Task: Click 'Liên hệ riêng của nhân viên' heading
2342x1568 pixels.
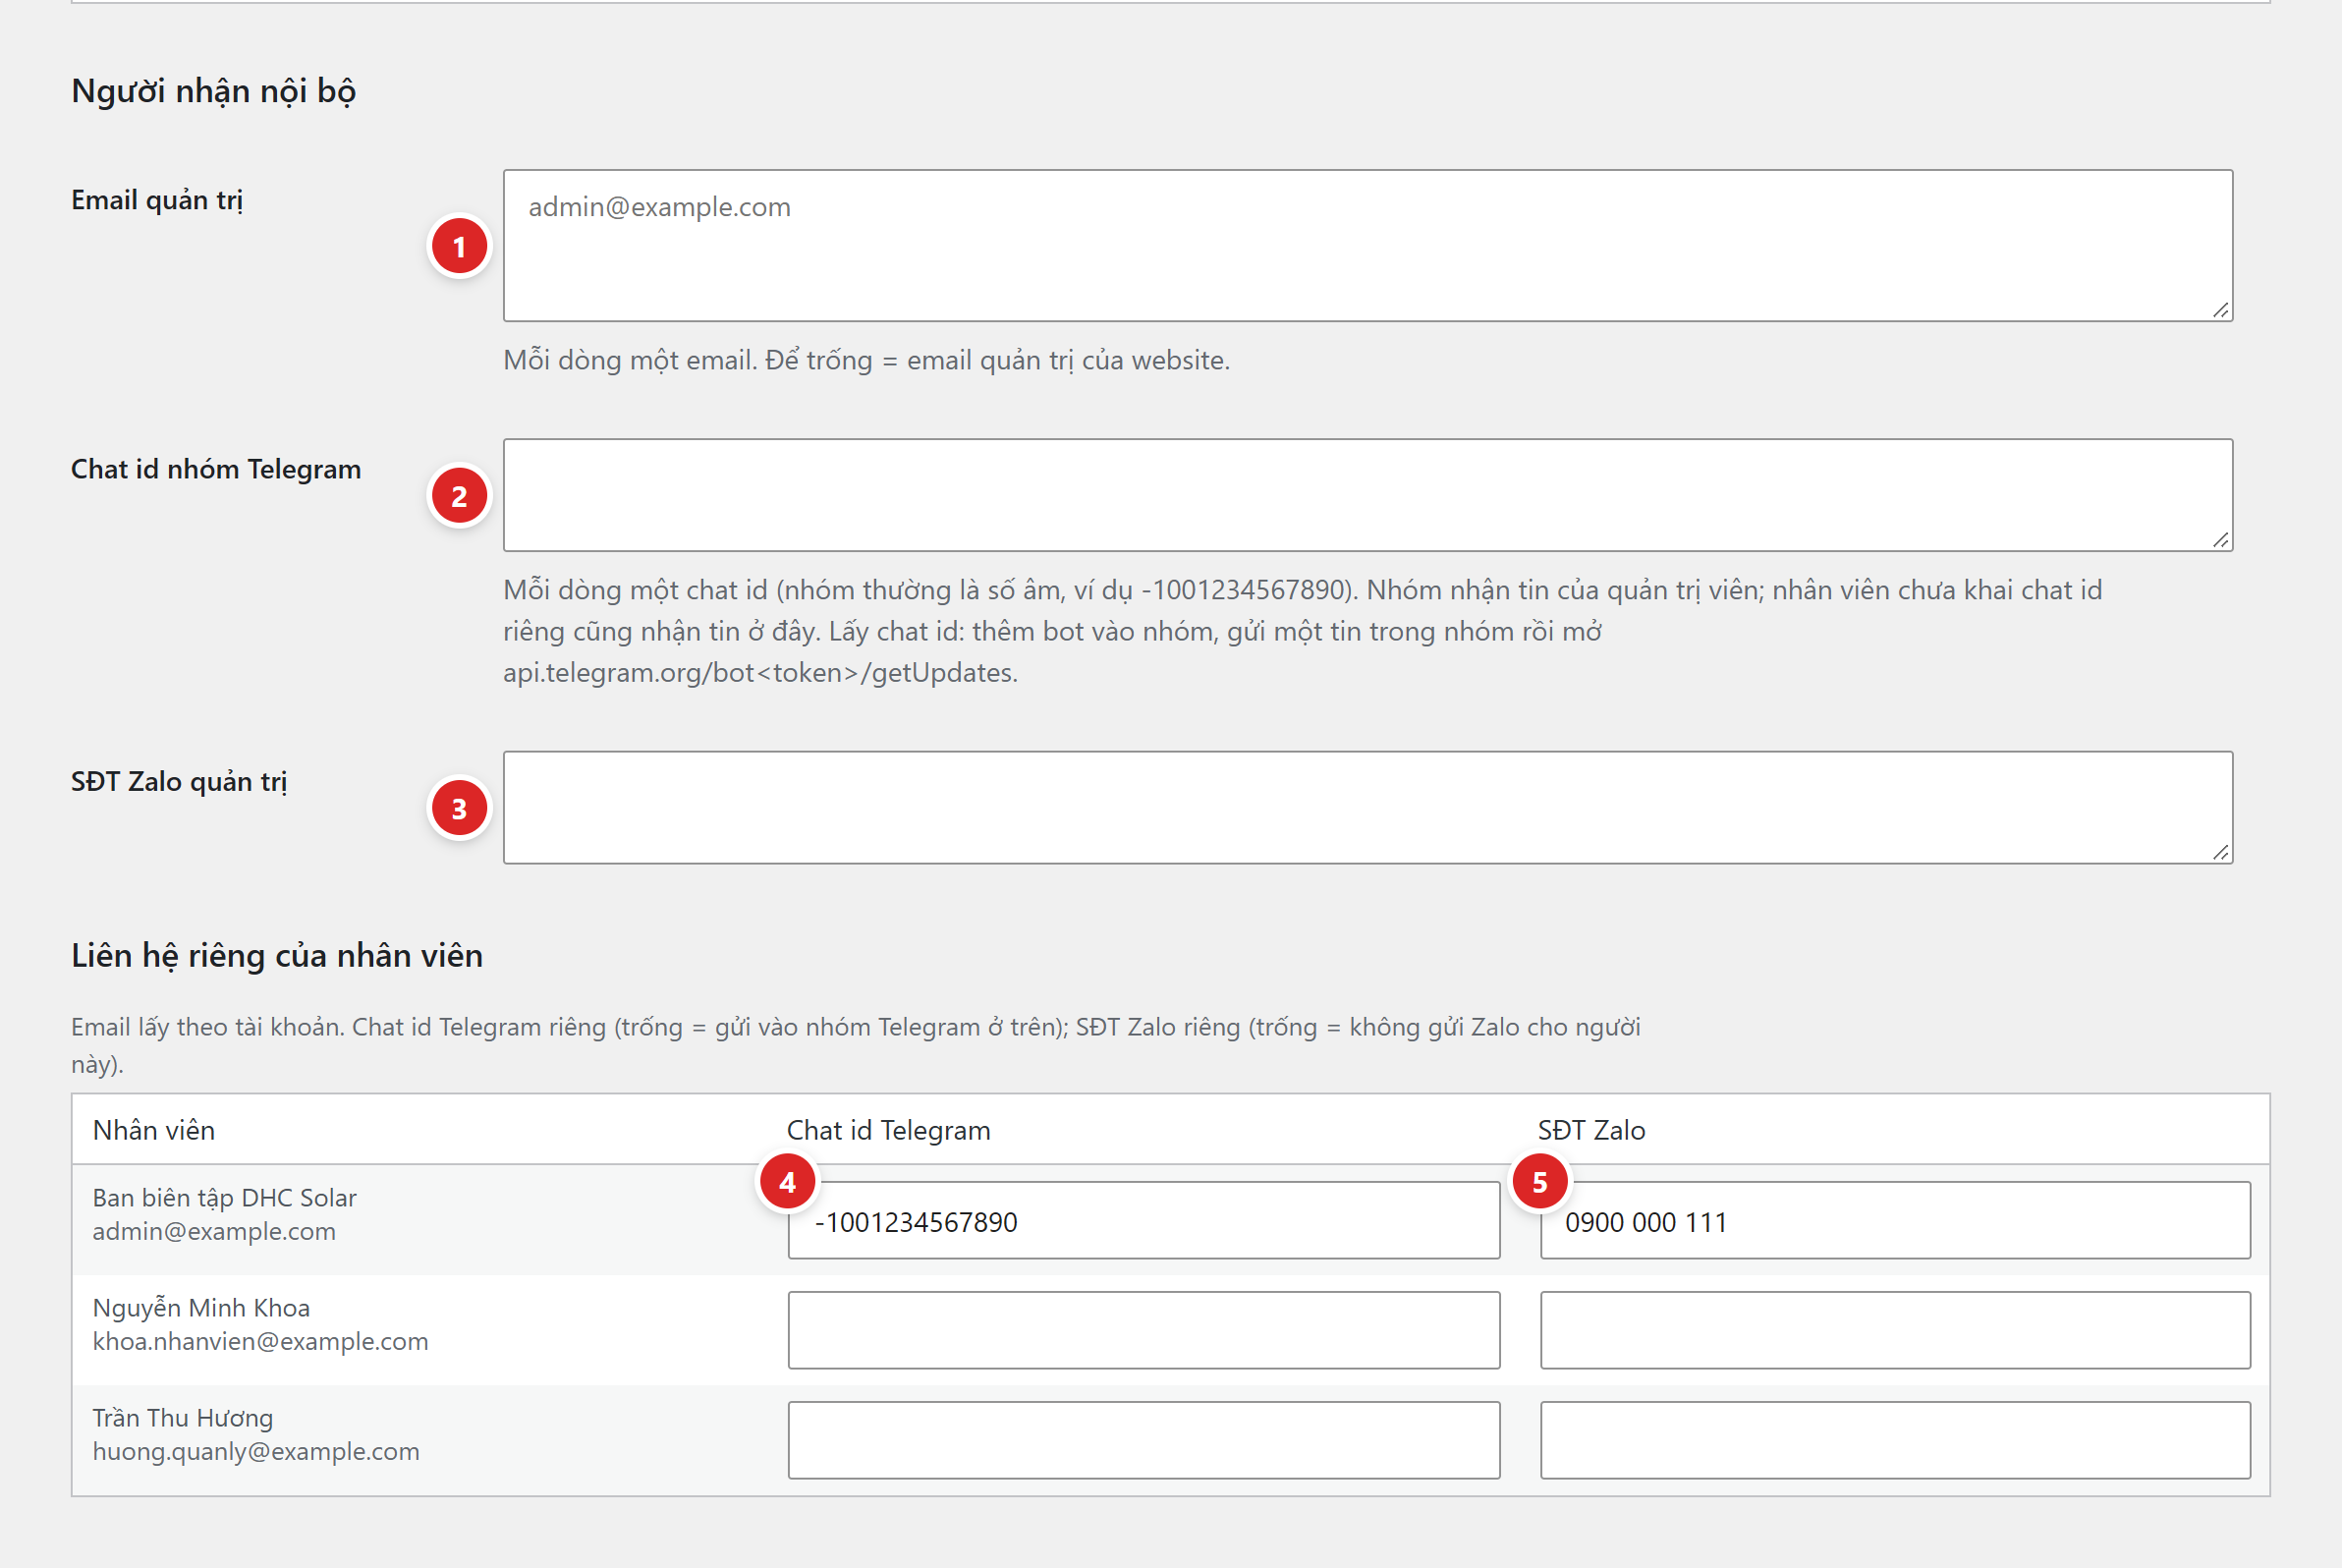Action: point(277,956)
